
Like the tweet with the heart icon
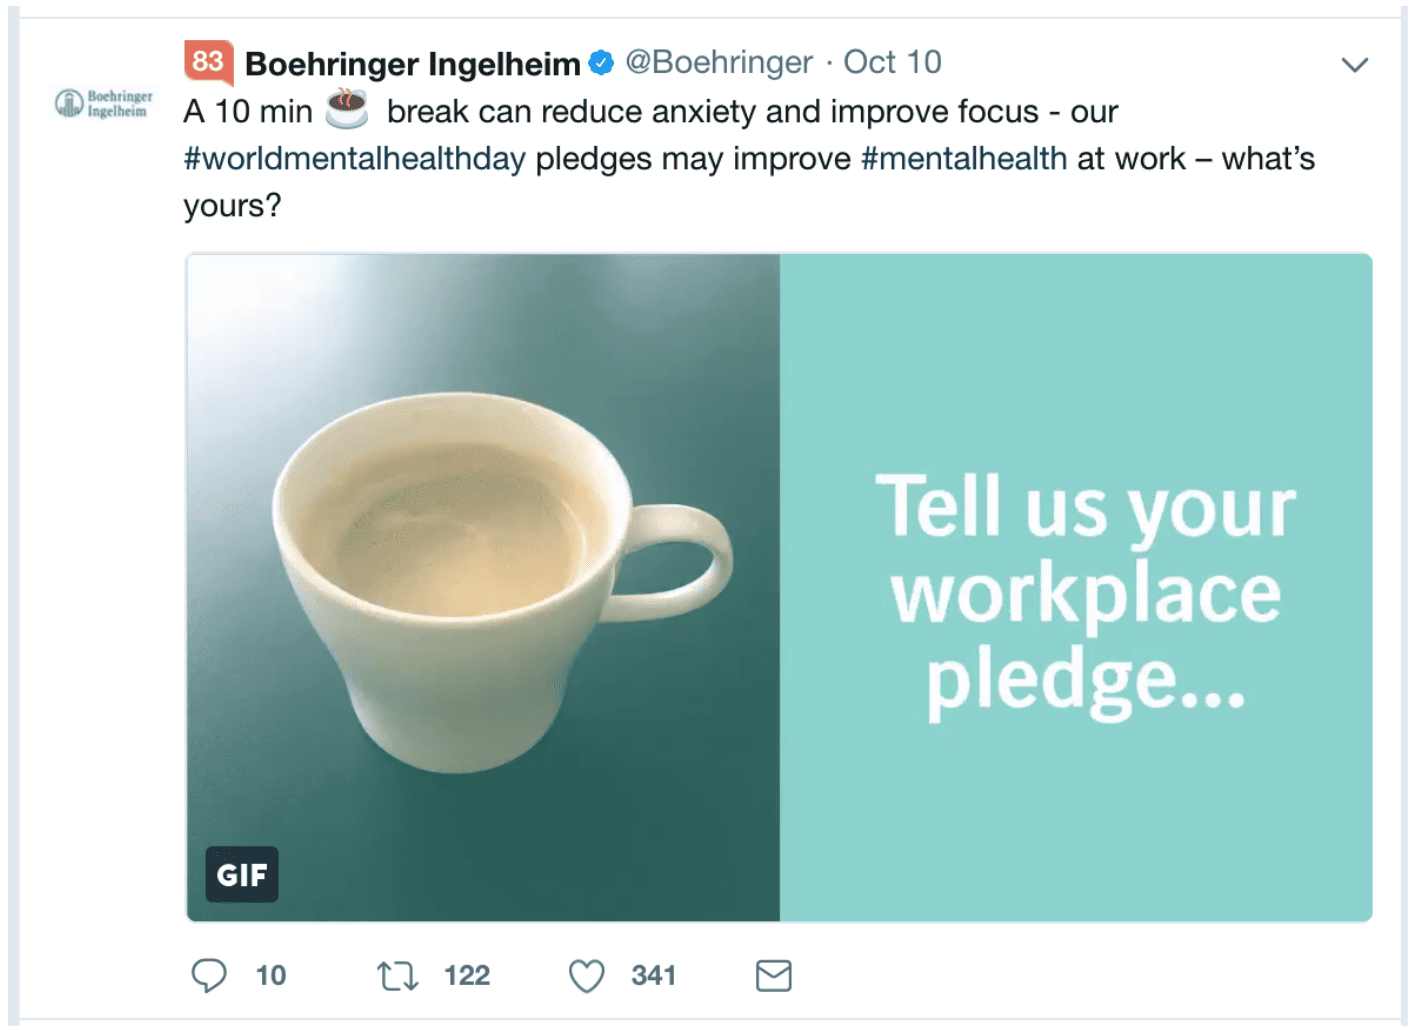(586, 975)
